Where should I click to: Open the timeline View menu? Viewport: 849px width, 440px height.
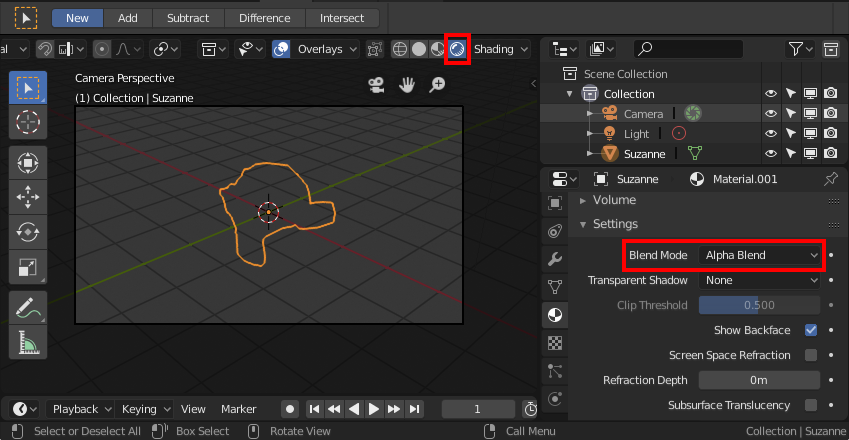[x=193, y=409]
